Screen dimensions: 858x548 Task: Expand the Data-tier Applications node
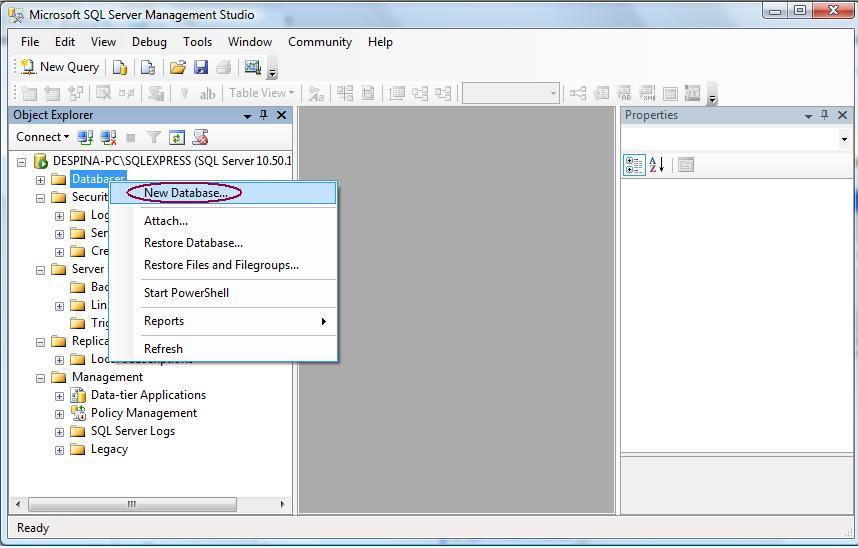point(59,396)
